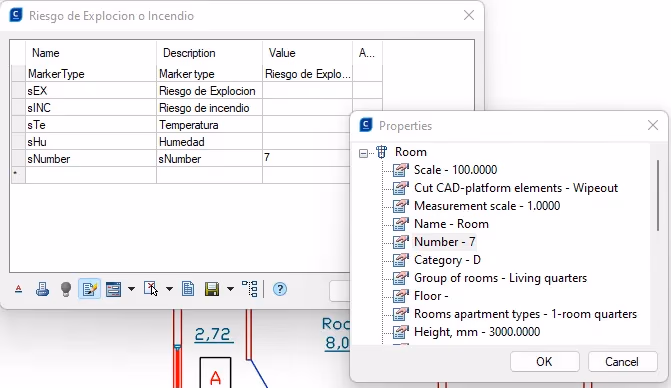This screenshot has width=671, height=388.
Task: Select the Floor property item
Action: click(x=431, y=296)
